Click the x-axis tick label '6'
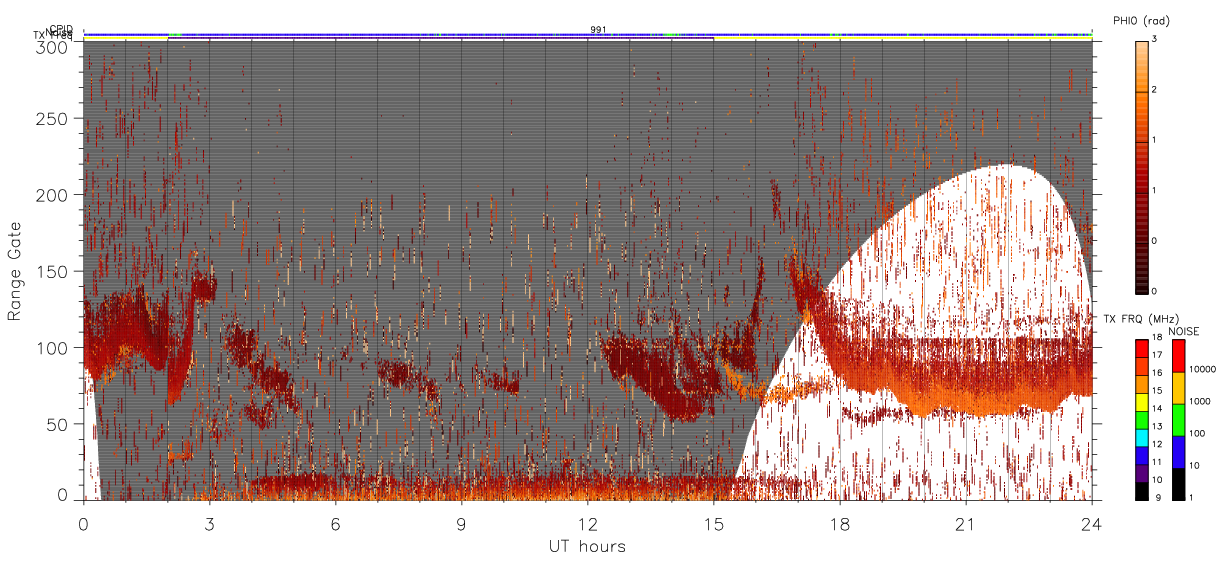Viewport: 1228px width, 567px height. click(336, 524)
